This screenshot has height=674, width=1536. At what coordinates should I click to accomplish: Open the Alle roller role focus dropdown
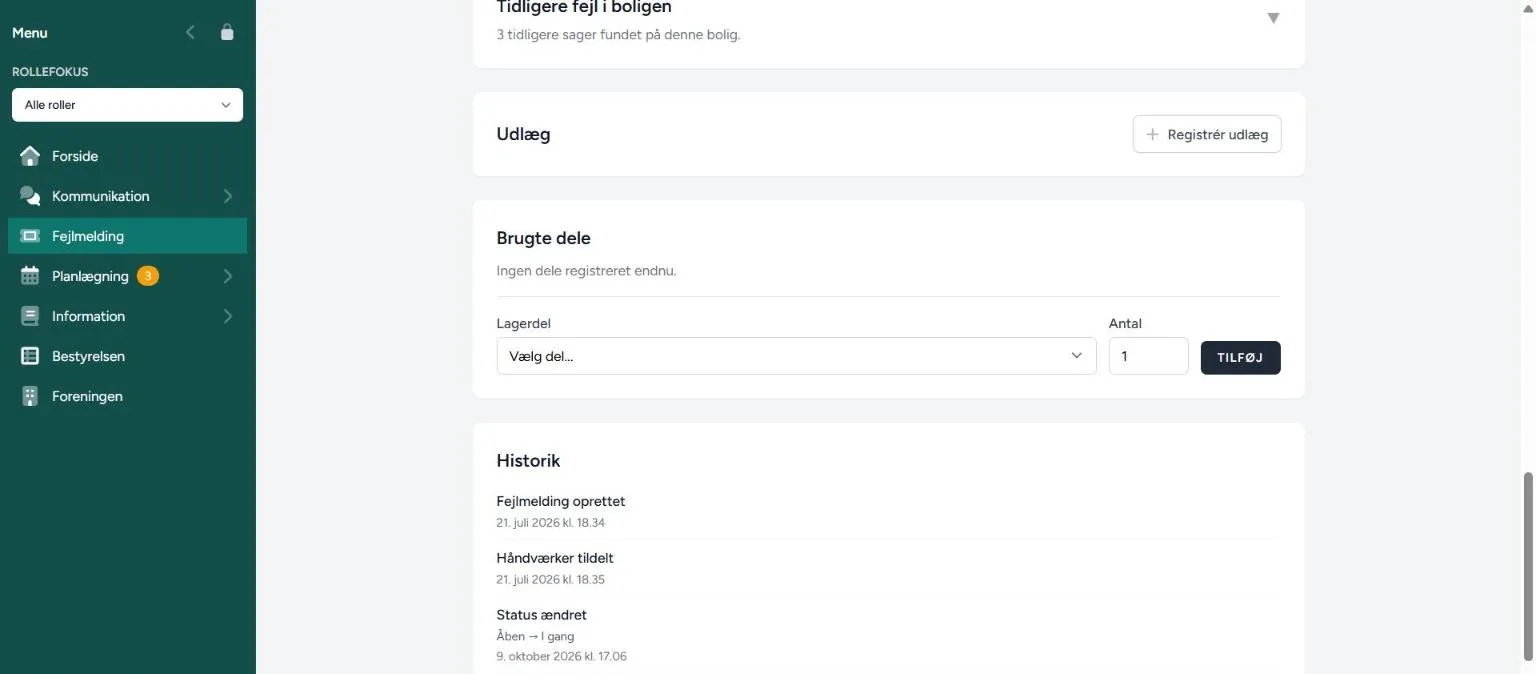coord(127,105)
